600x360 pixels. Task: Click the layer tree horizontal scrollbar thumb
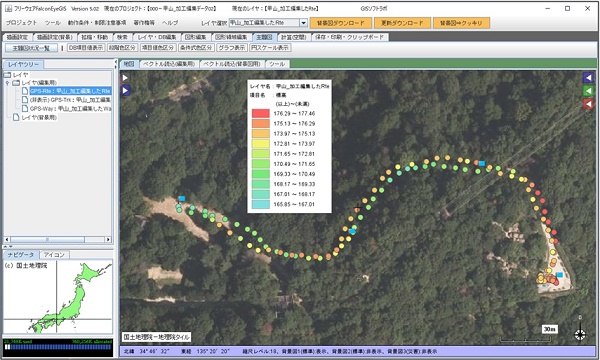point(47,239)
